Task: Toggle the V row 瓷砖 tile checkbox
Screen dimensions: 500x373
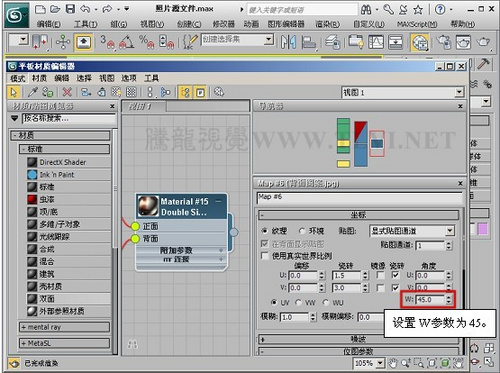Action: pyautogui.click(x=395, y=287)
